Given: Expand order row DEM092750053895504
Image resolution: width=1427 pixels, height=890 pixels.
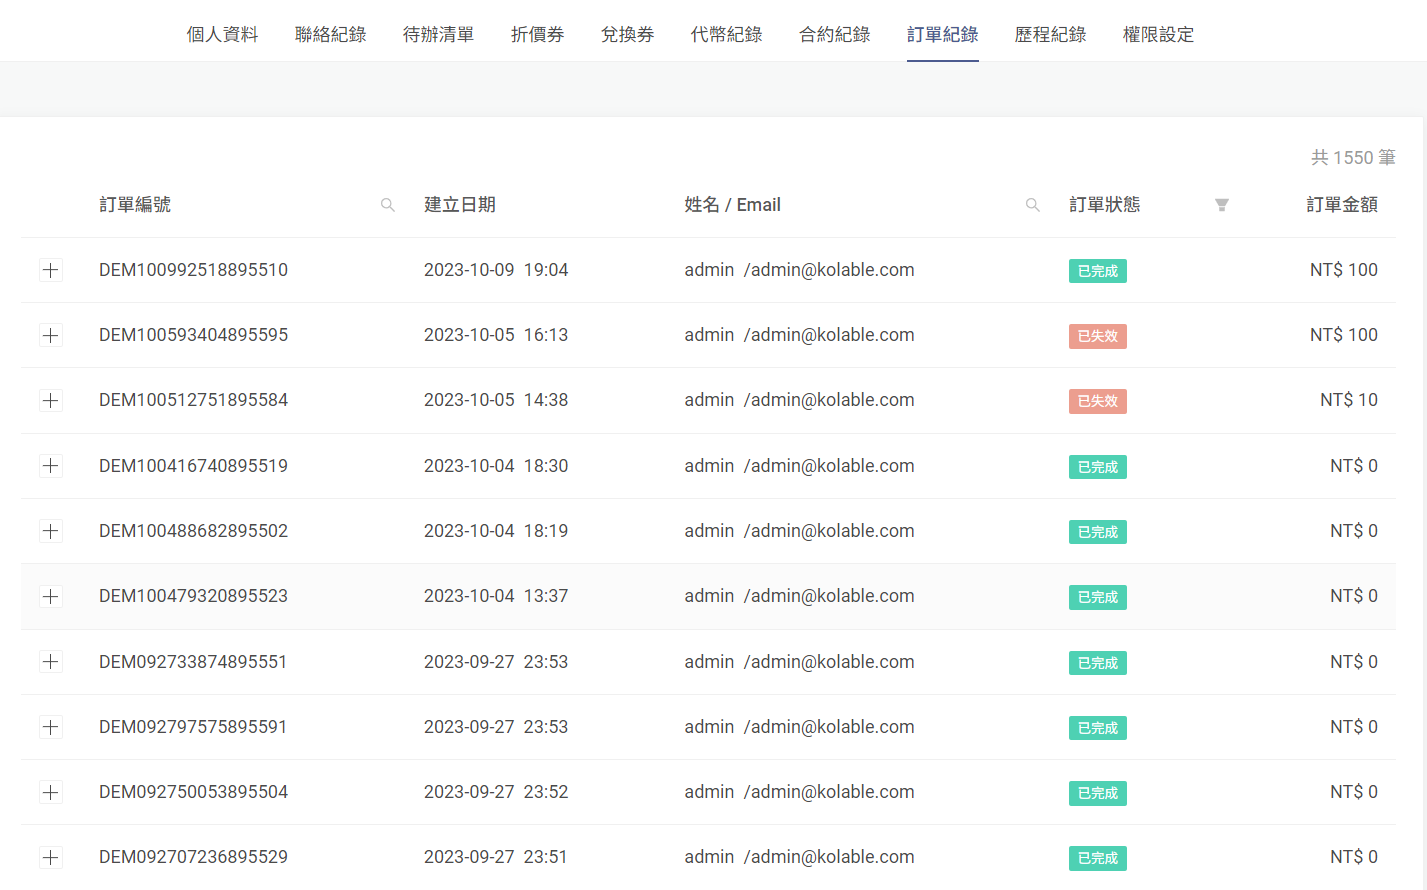Looking at the screenshot, I should (x=51, y=792).
